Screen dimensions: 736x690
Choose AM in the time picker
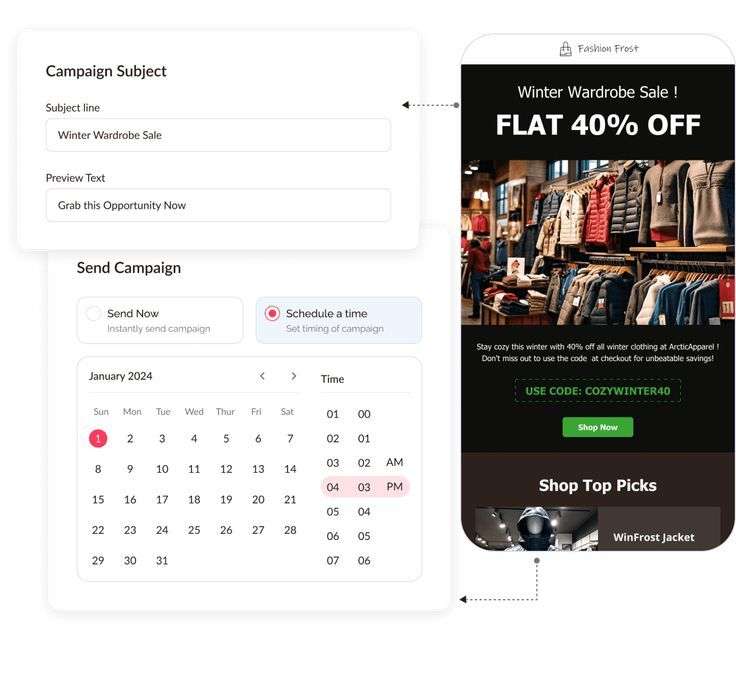point(395,462)
